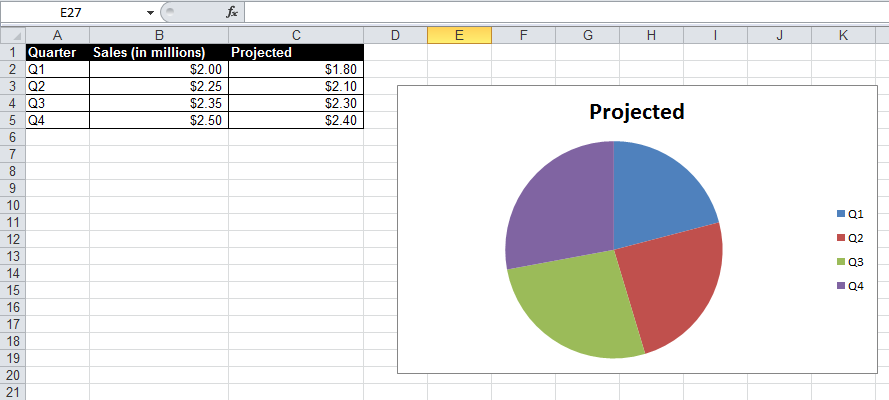
Task: Select column H header
Action: point(651,35)
